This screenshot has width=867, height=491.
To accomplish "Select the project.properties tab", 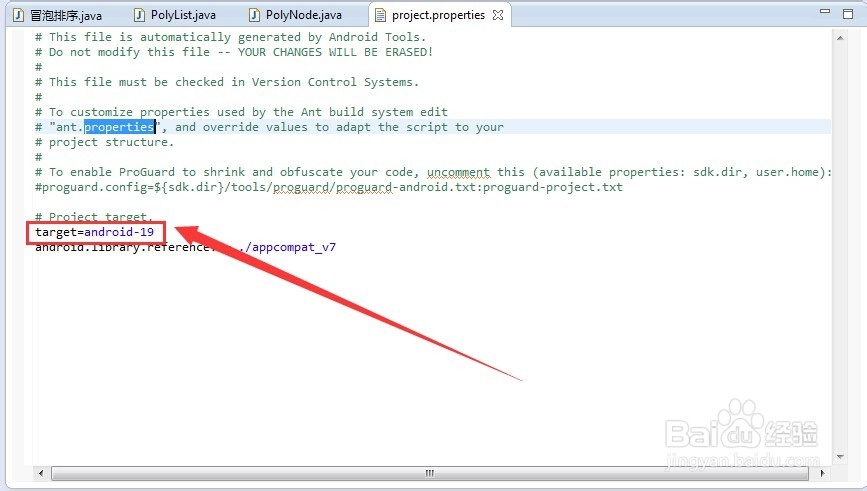I will pyautogui.click(x=438, y=15).
